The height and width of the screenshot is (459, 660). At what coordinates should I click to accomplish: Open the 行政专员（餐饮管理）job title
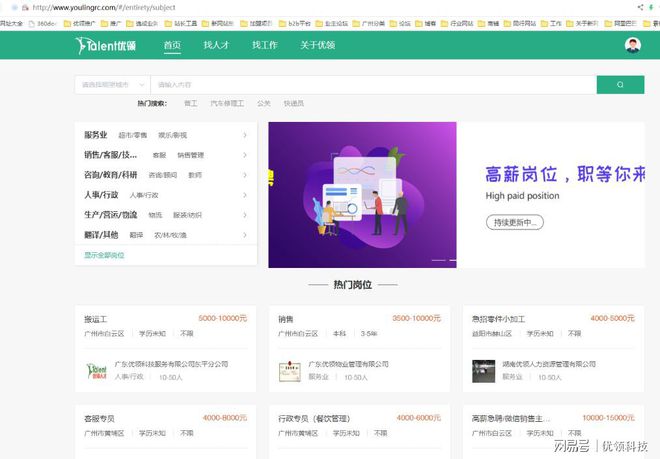pyautogui.click(x=314, y=419)
